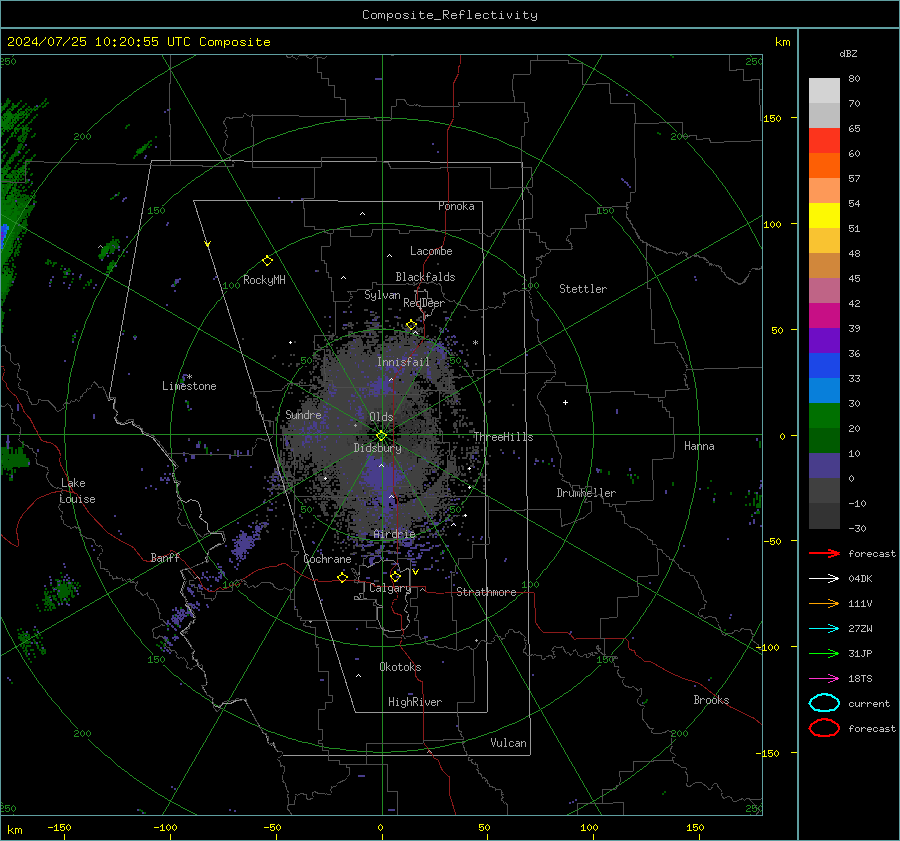Click the cyan current ellipse icon
This screenshot has width=900, height=841.
824,703
